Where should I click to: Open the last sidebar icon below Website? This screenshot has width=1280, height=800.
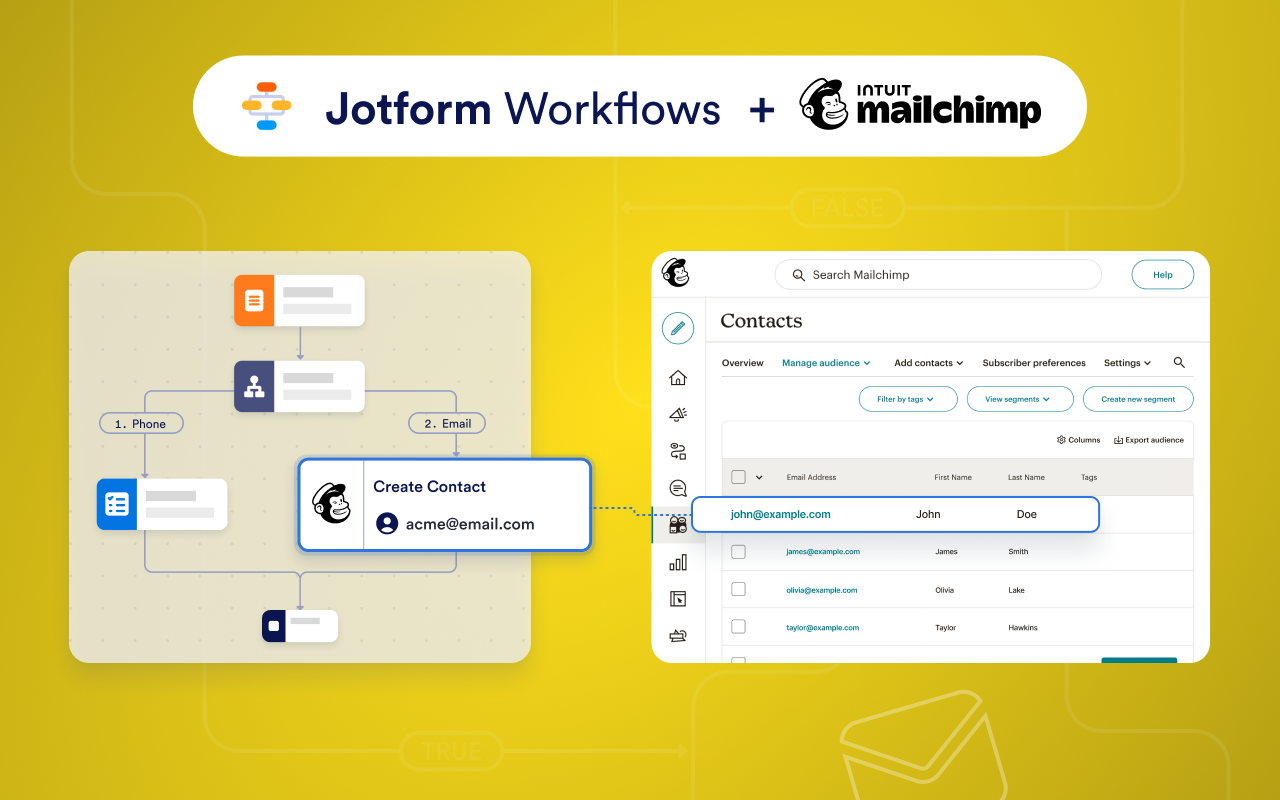tap(678, 635)
